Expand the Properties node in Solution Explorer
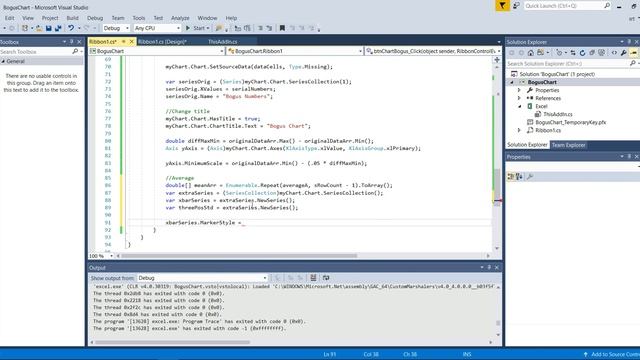 pyautogui.click(x=519, y=90)
